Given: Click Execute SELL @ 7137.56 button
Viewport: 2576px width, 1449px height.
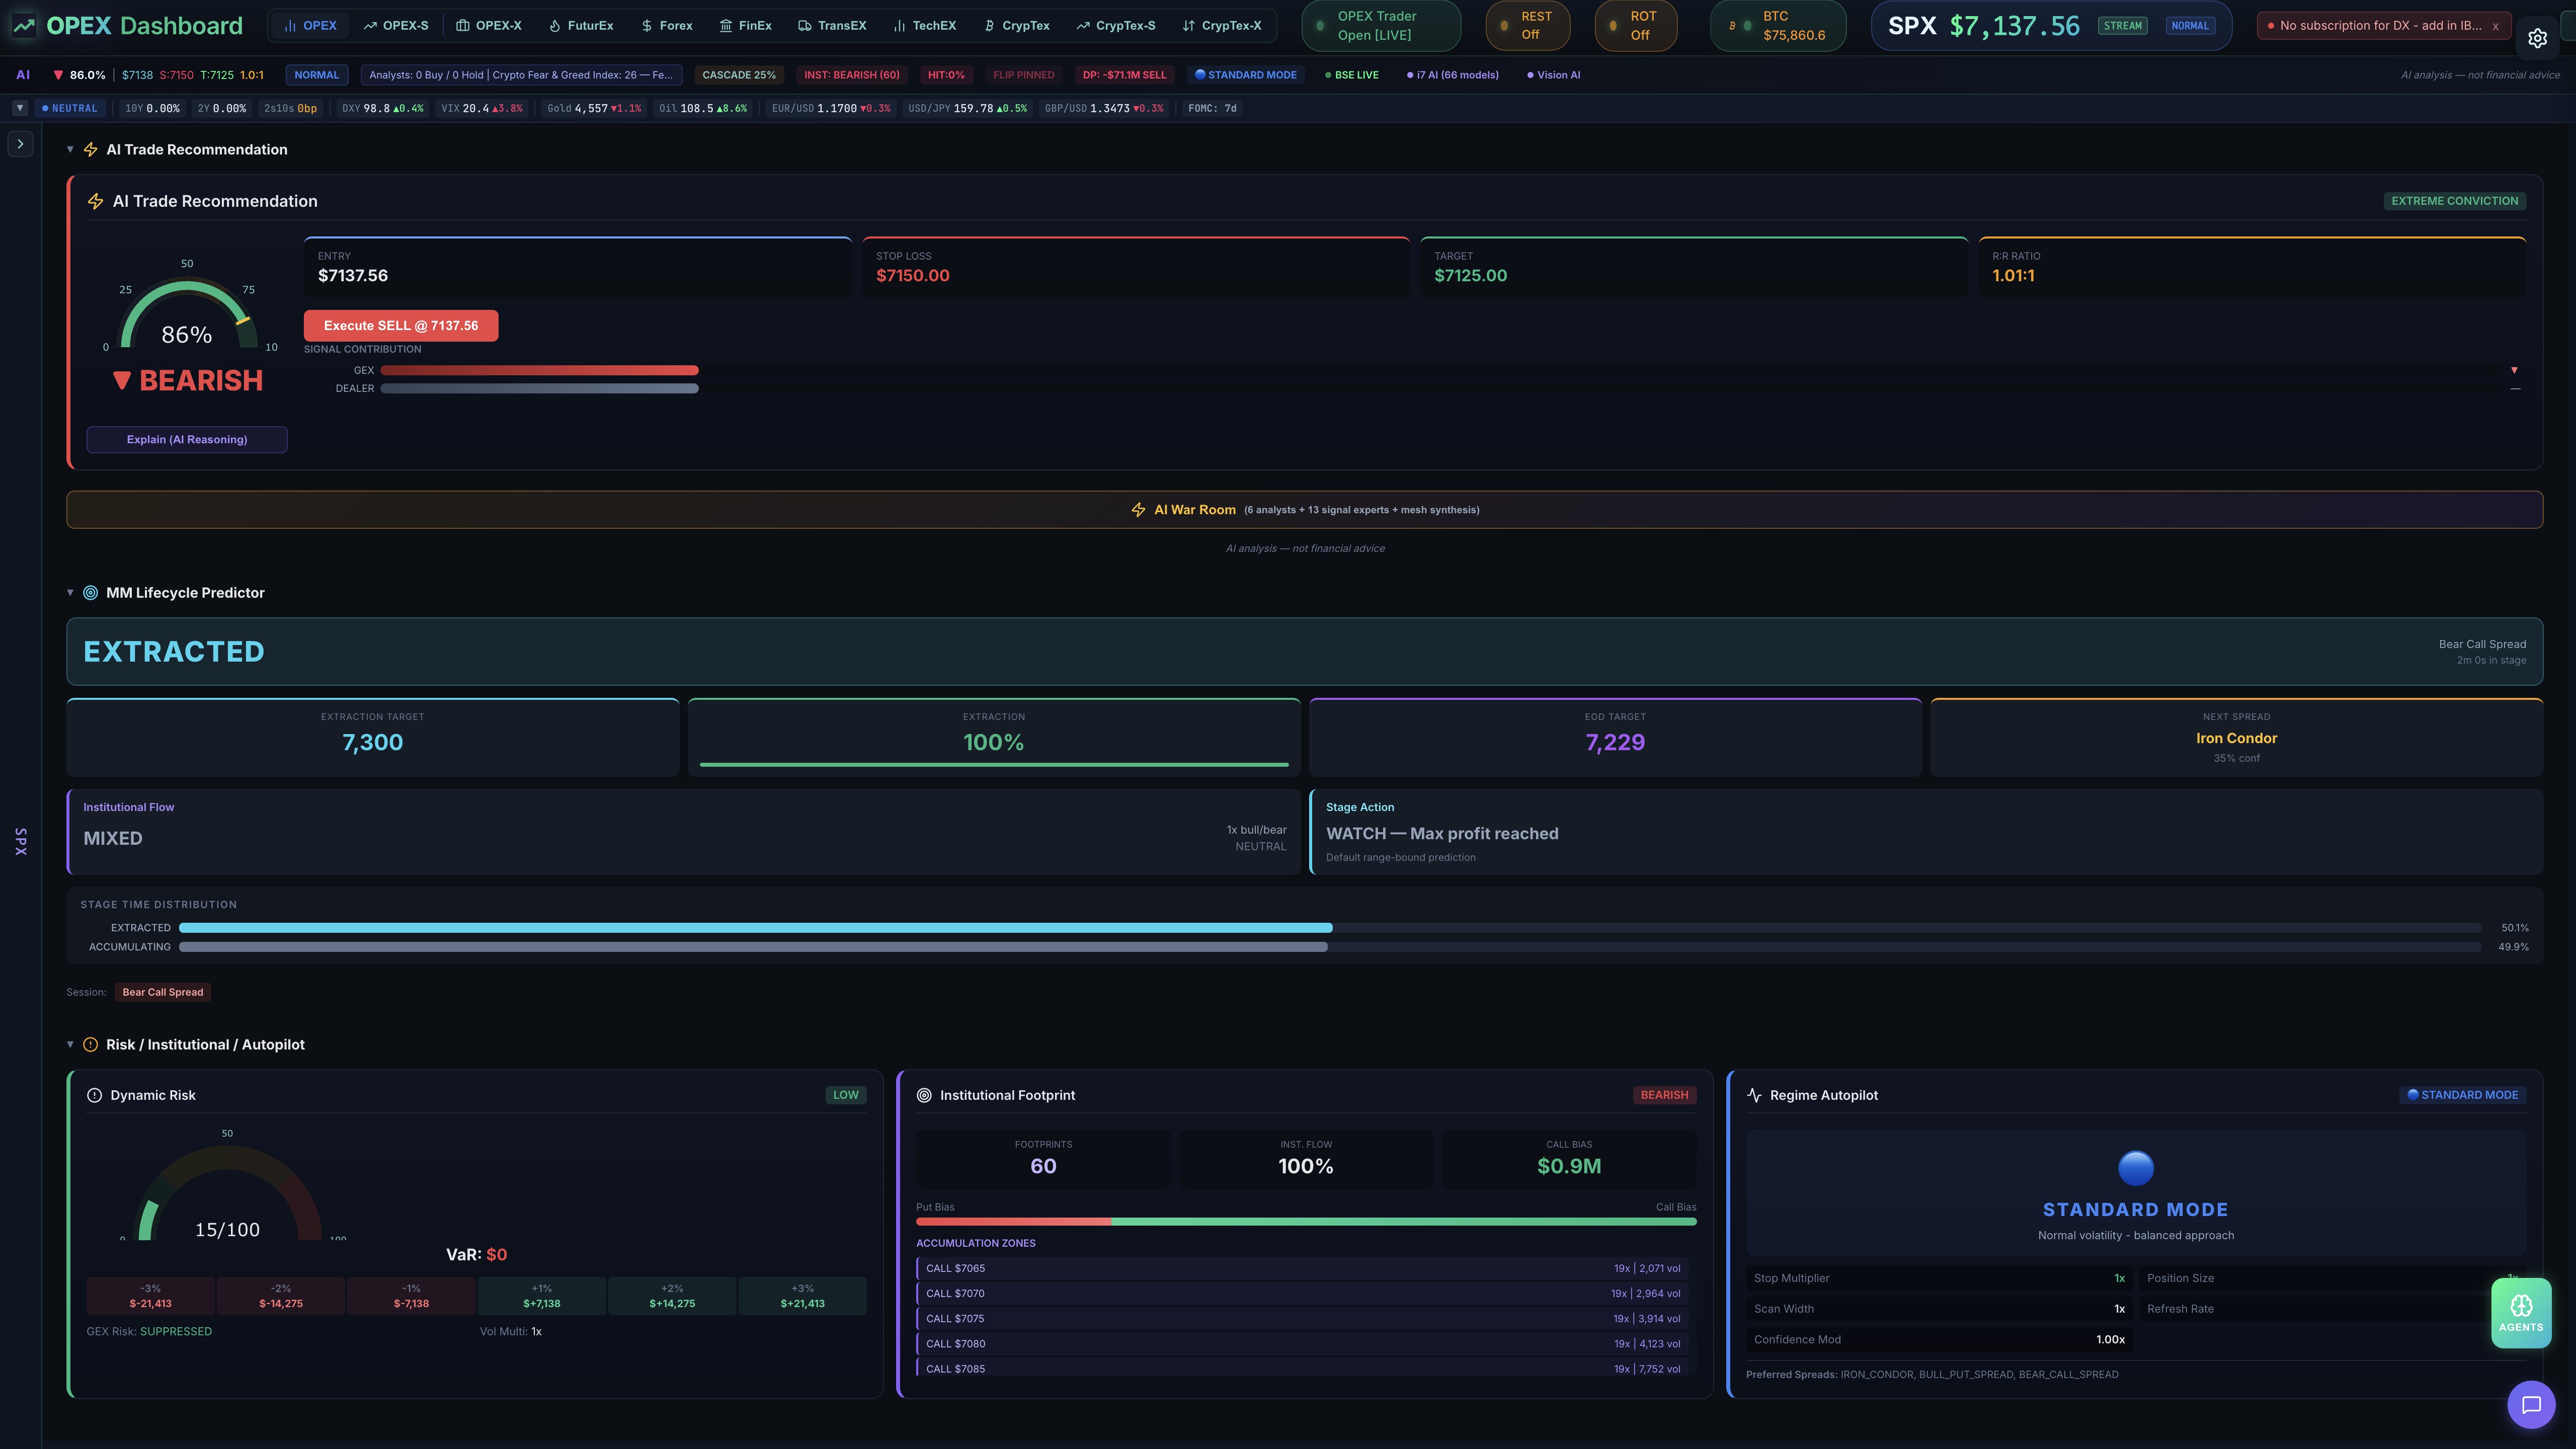Looking at the screenshot, I should pos(401,326).
